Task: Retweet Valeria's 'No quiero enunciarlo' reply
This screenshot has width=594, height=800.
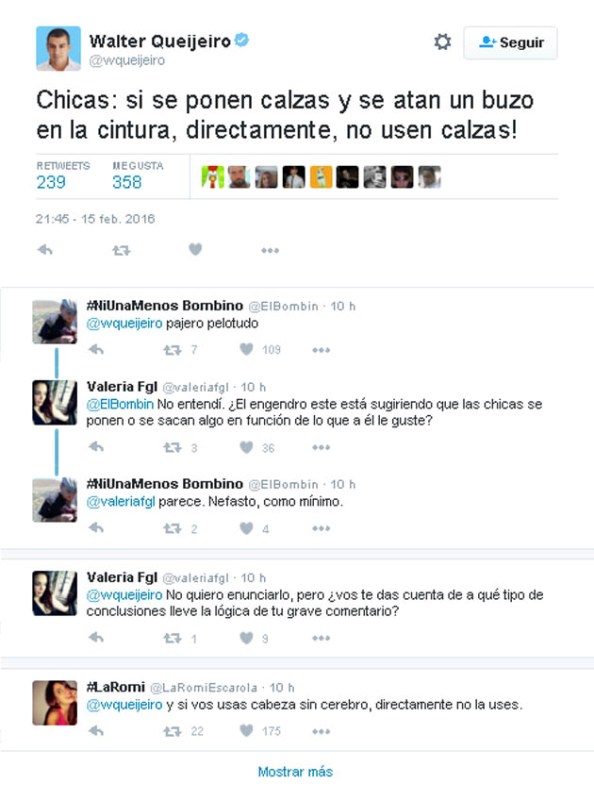Action: coord(172,638)
